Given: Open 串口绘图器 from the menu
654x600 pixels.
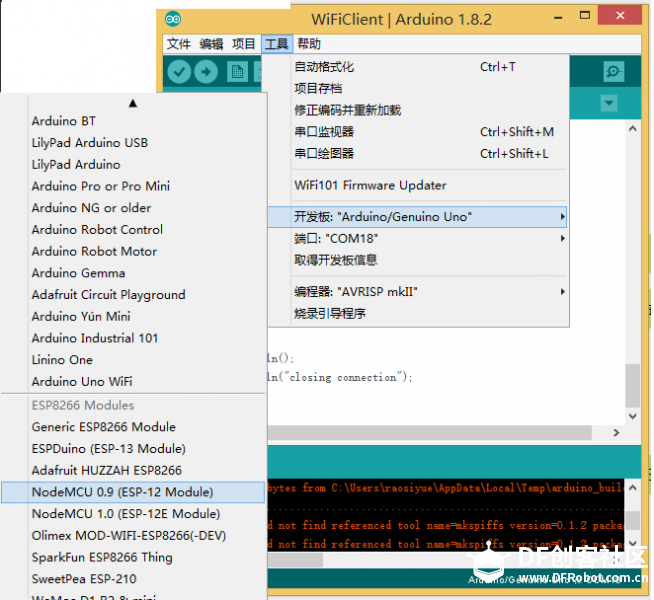Looking at the screenshot, I should (x=418, y=153).
